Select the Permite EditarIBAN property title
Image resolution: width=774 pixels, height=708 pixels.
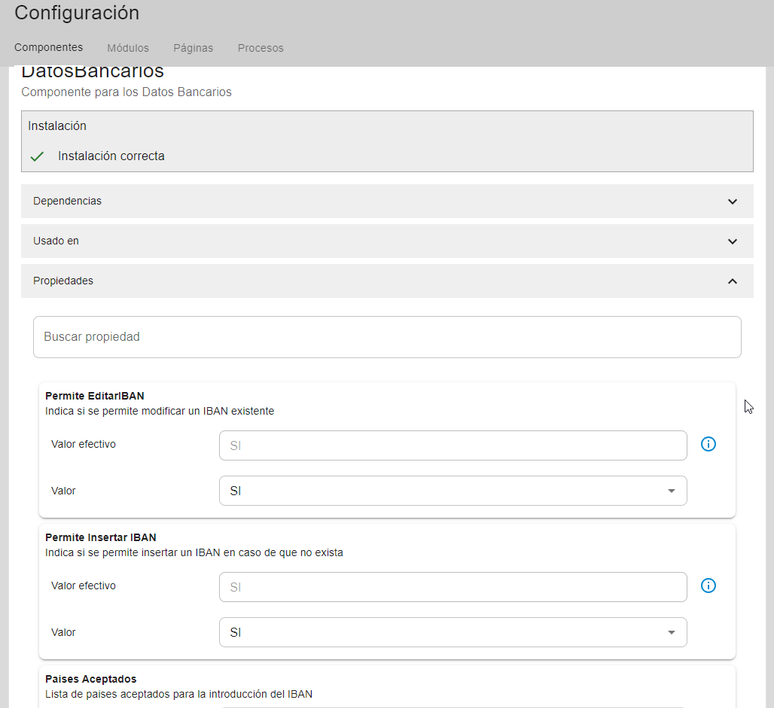[x=95, y=396]
